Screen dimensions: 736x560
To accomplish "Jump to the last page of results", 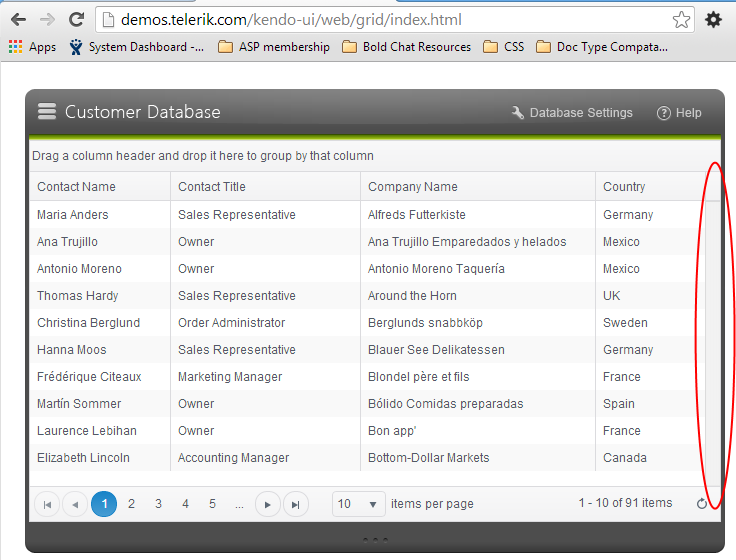I will click(x=295, y=504).
